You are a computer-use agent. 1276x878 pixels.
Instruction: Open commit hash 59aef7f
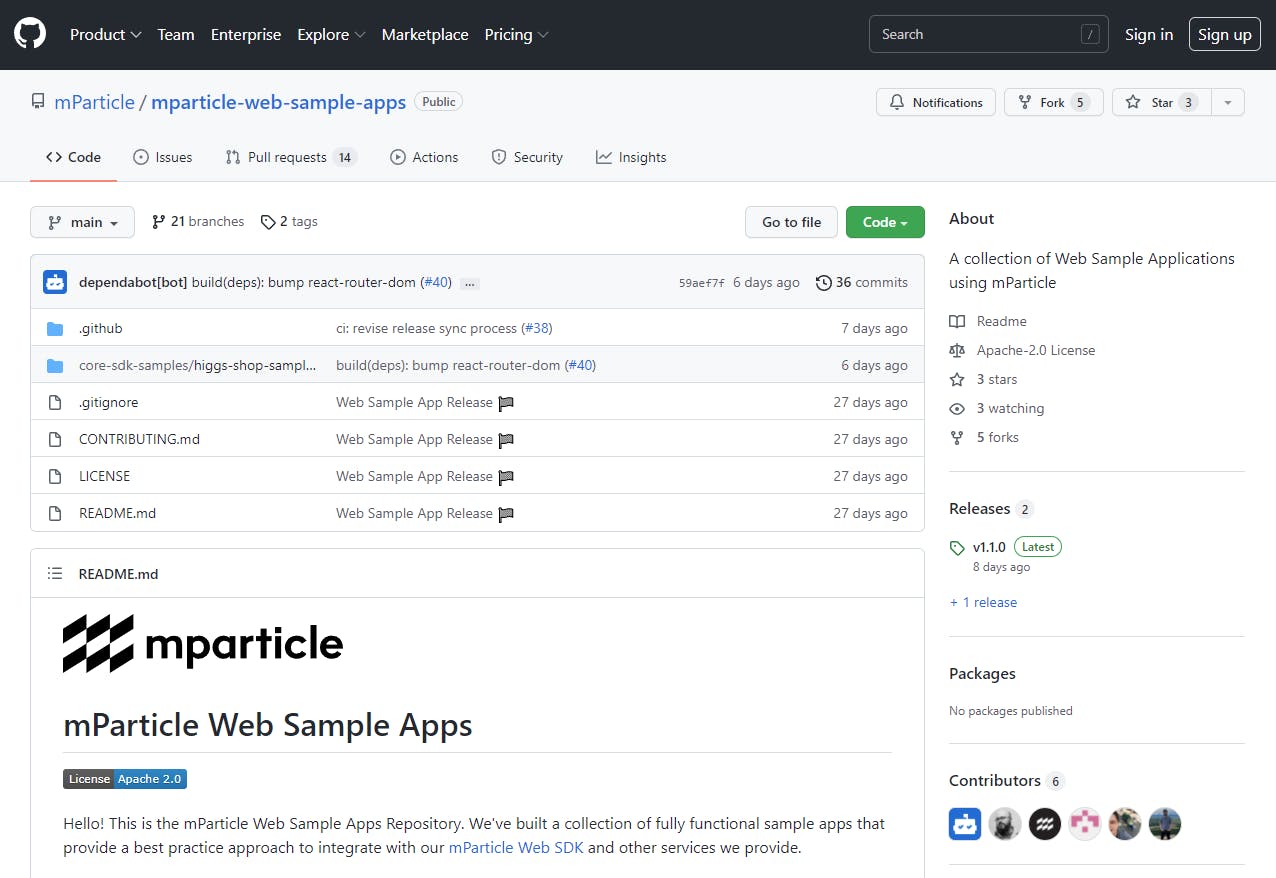[702, 283]
